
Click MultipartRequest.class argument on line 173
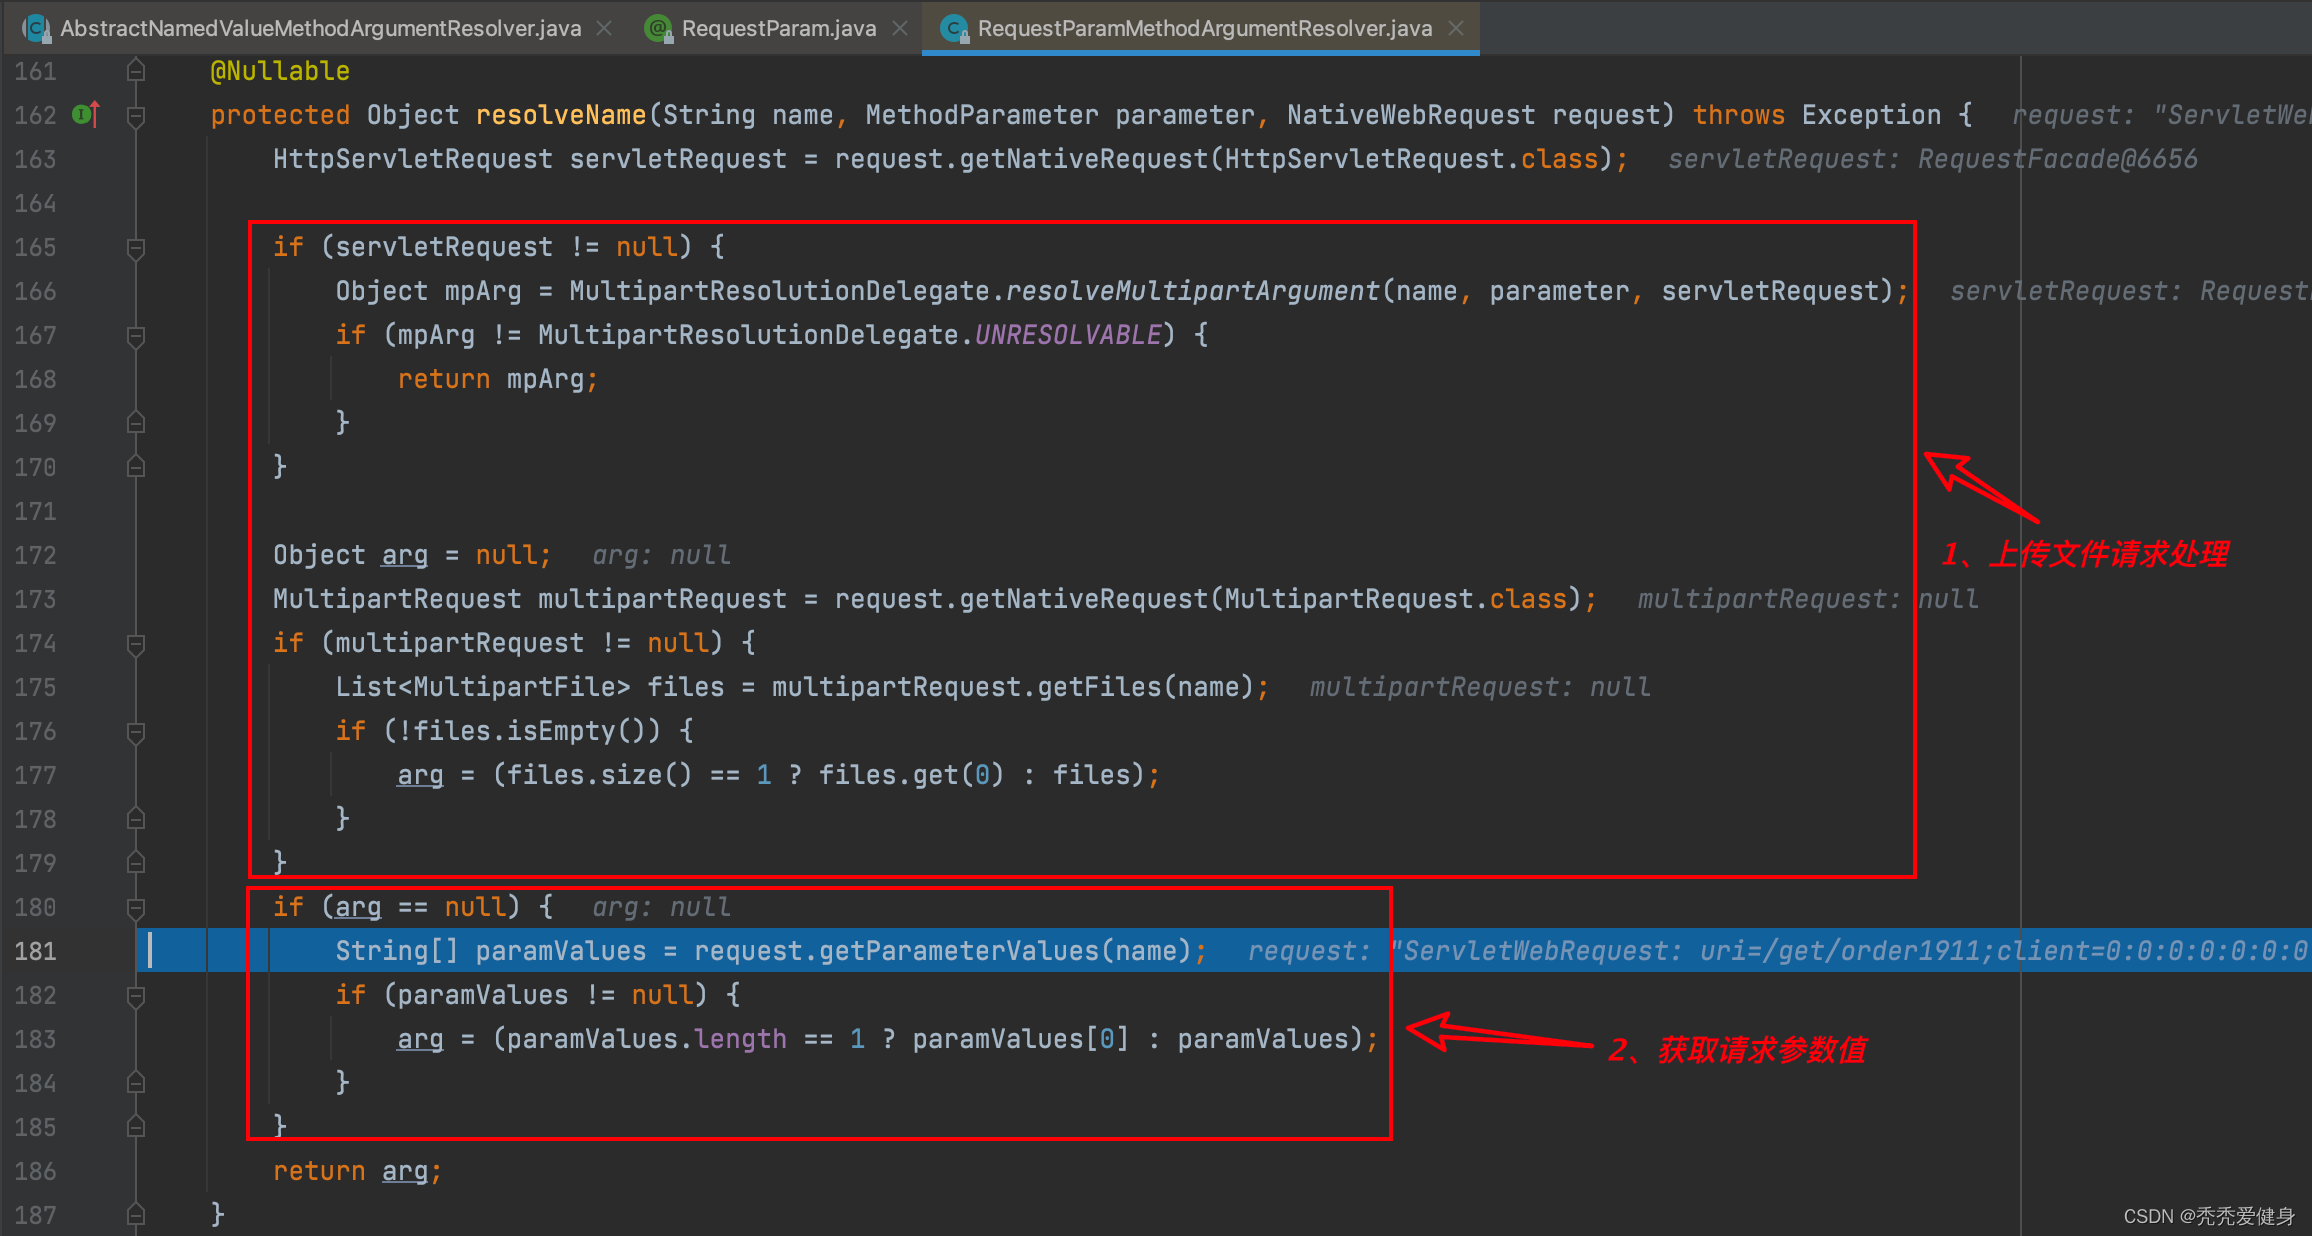[1396, 599]
